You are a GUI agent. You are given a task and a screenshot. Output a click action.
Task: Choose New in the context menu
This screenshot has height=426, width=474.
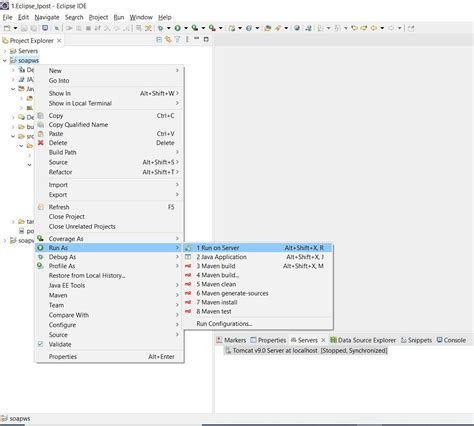109,71
